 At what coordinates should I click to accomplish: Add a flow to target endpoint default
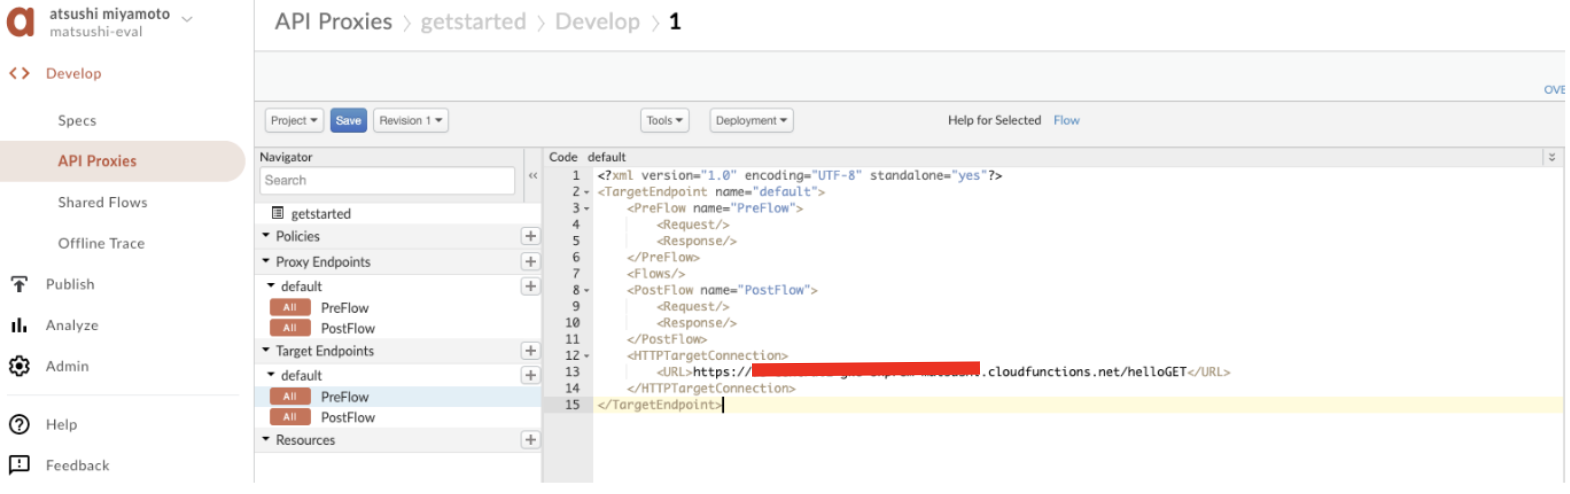[530, 375]
